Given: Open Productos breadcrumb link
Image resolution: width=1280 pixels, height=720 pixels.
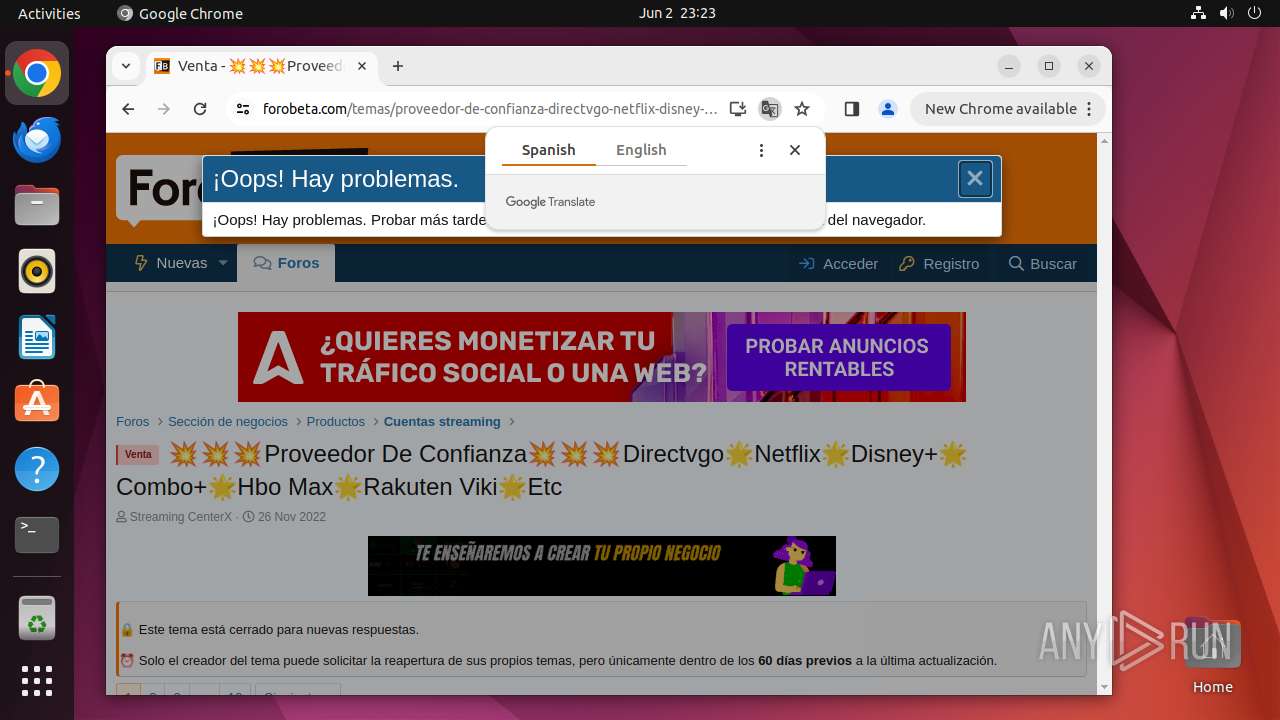Looking at the screenshot, I should [x=336, y=422].
